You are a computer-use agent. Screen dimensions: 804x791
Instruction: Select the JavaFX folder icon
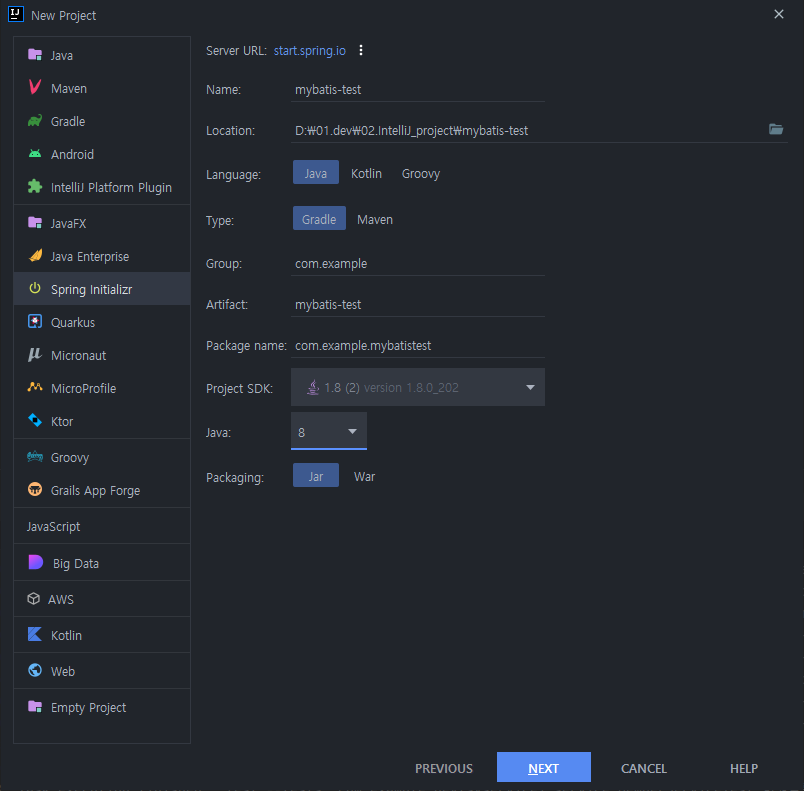[35, 222]
